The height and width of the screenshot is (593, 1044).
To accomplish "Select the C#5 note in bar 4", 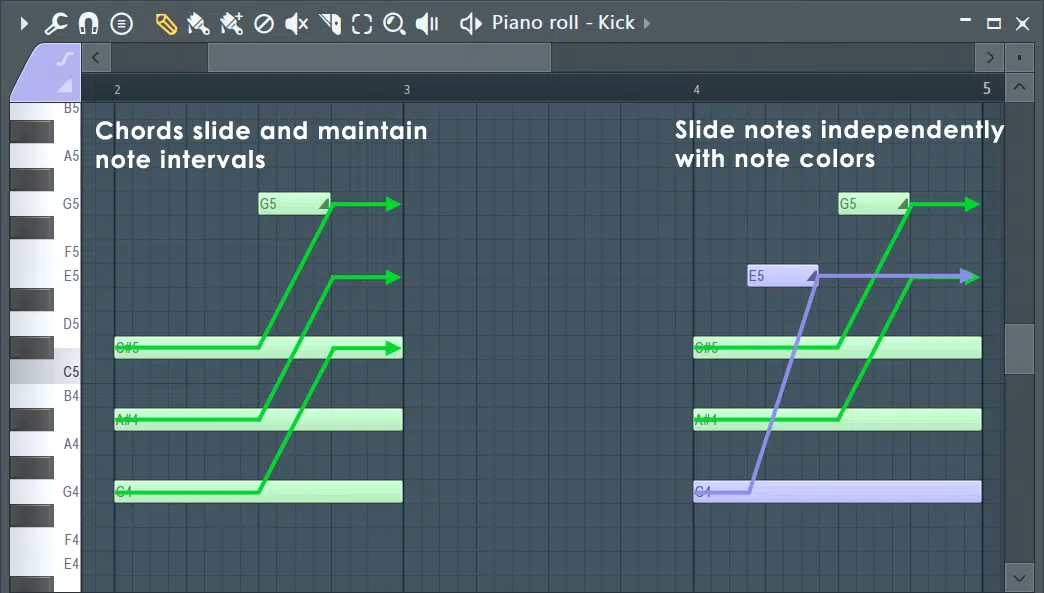I will 837,347.
